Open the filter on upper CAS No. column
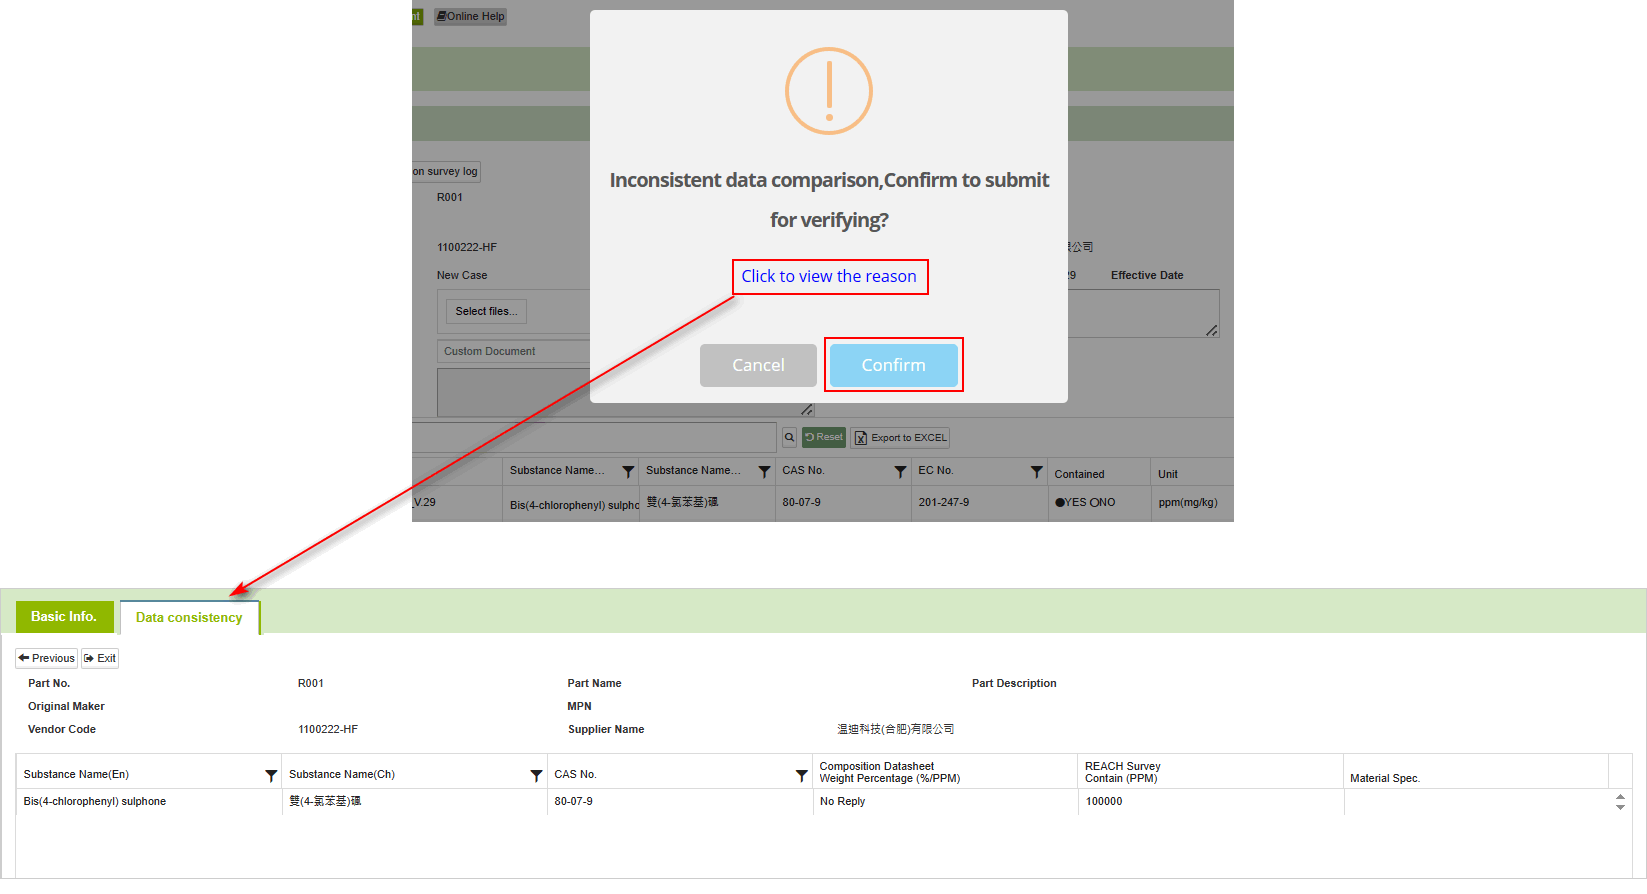The image size is (1647, 894). pyautogui.click(x=900, y=471)
